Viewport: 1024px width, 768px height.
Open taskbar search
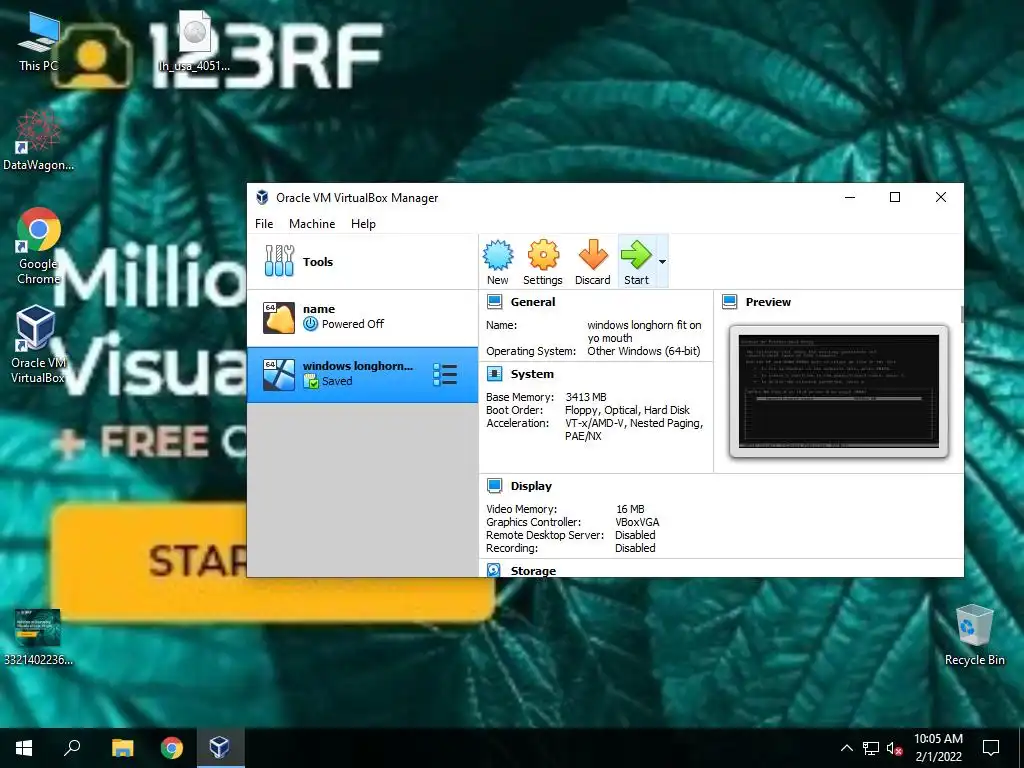pyautogui.click(x=72, y=748)
